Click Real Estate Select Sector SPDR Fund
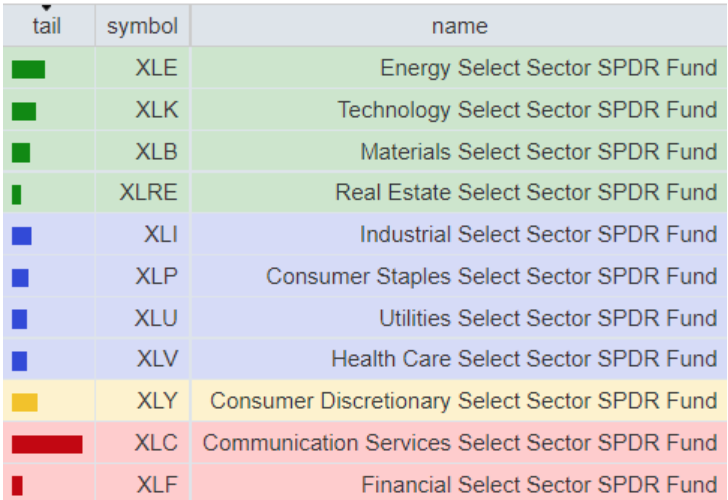This screenshot has width=728, height=500. 526,192
